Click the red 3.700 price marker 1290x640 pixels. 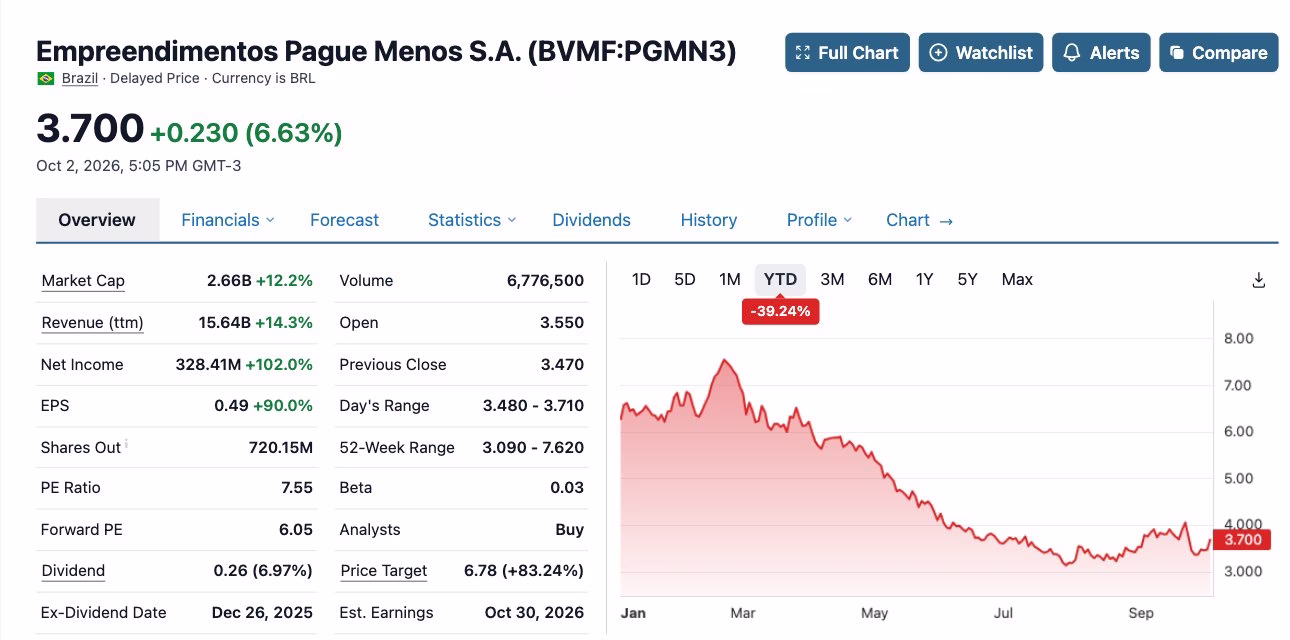[1241, 540]
